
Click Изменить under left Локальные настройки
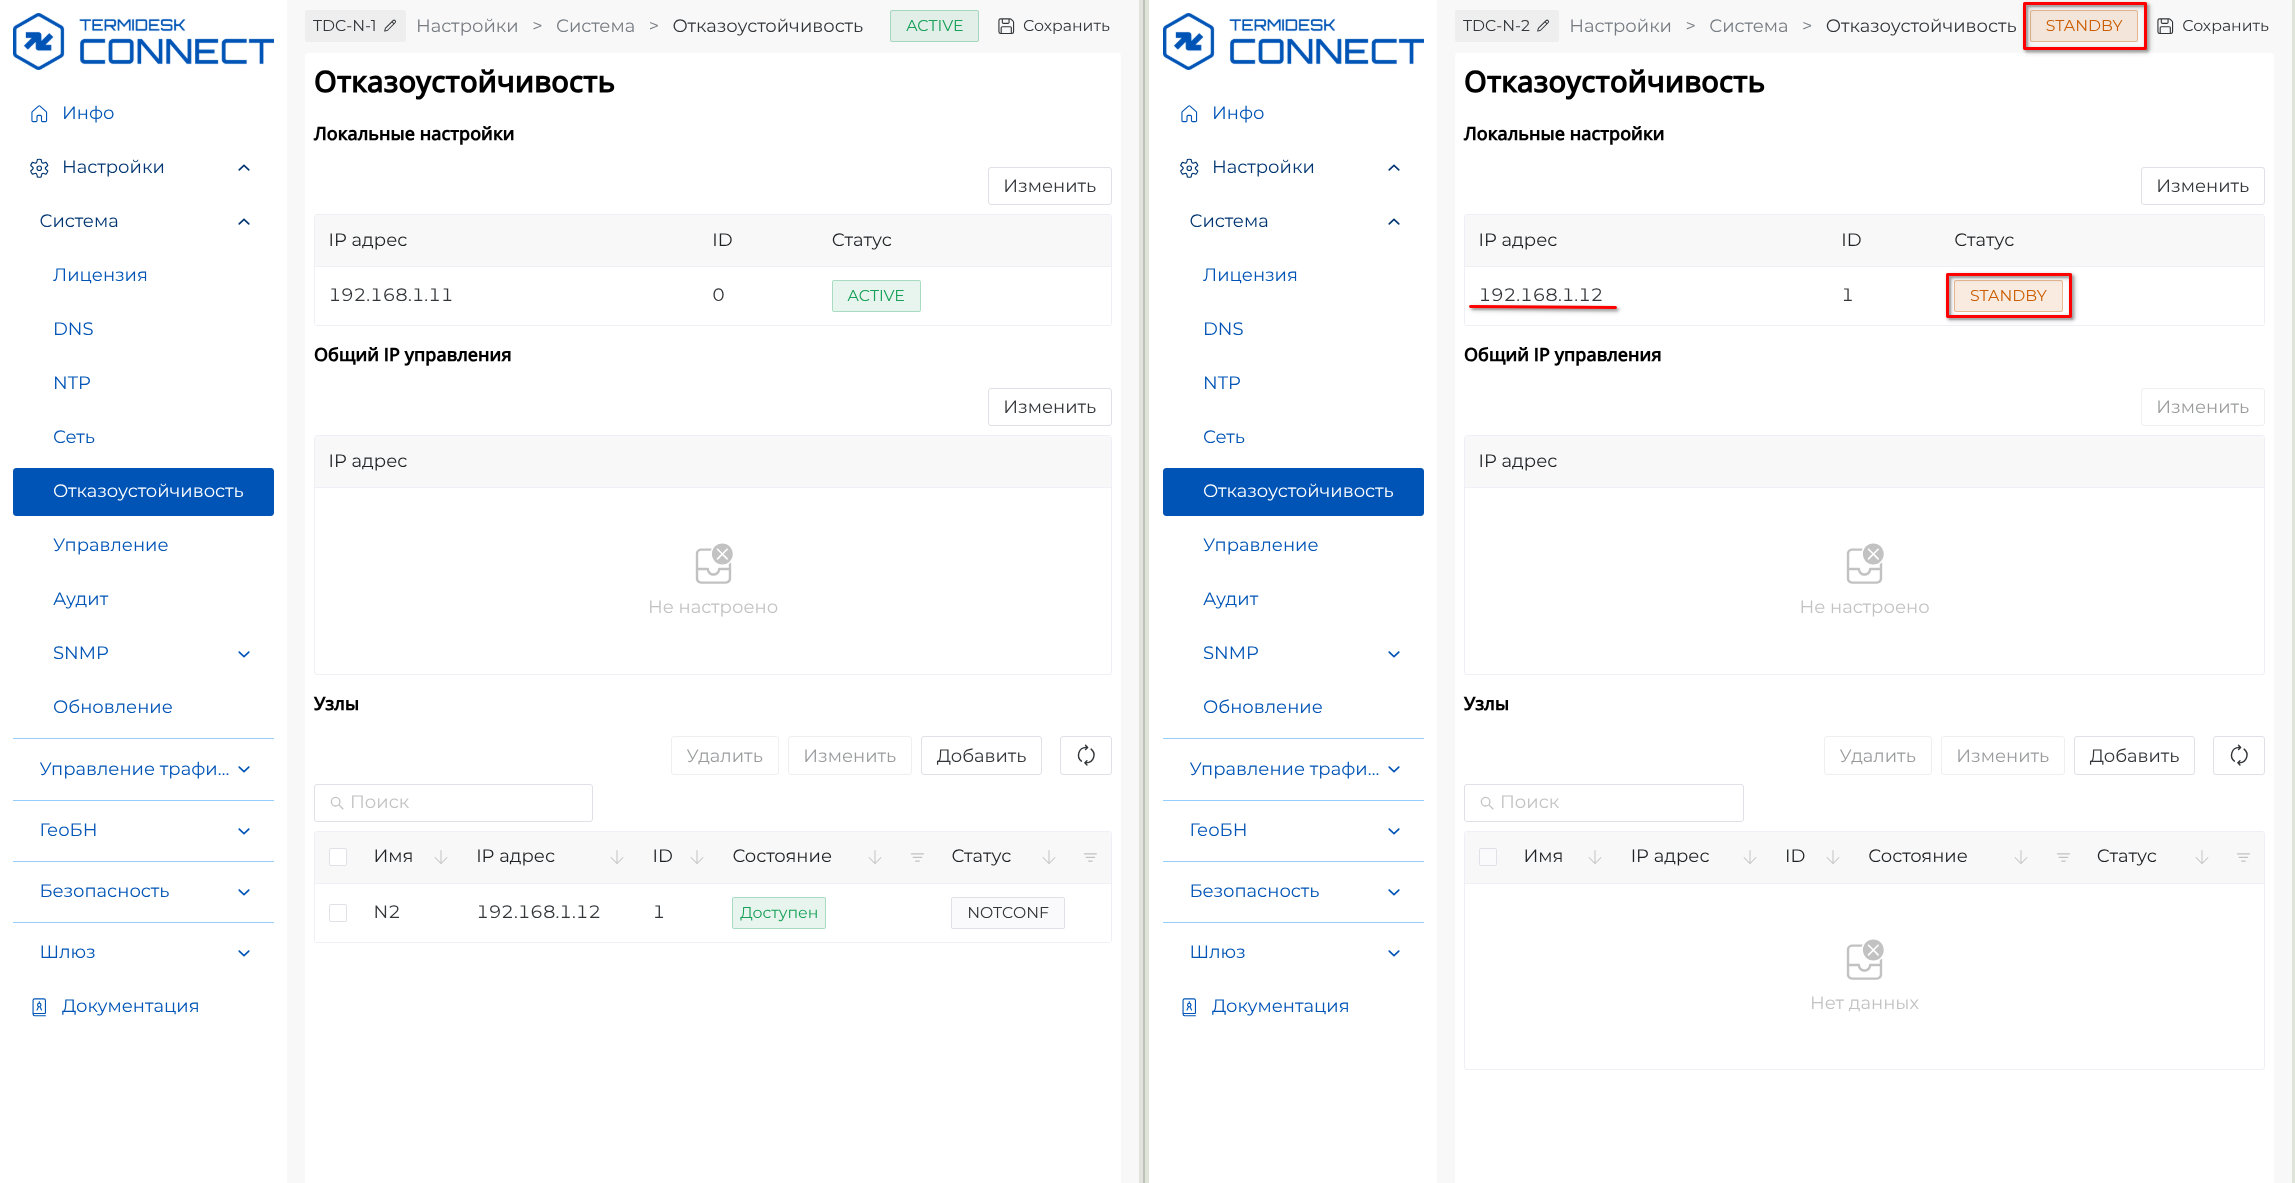(1049, 186)
